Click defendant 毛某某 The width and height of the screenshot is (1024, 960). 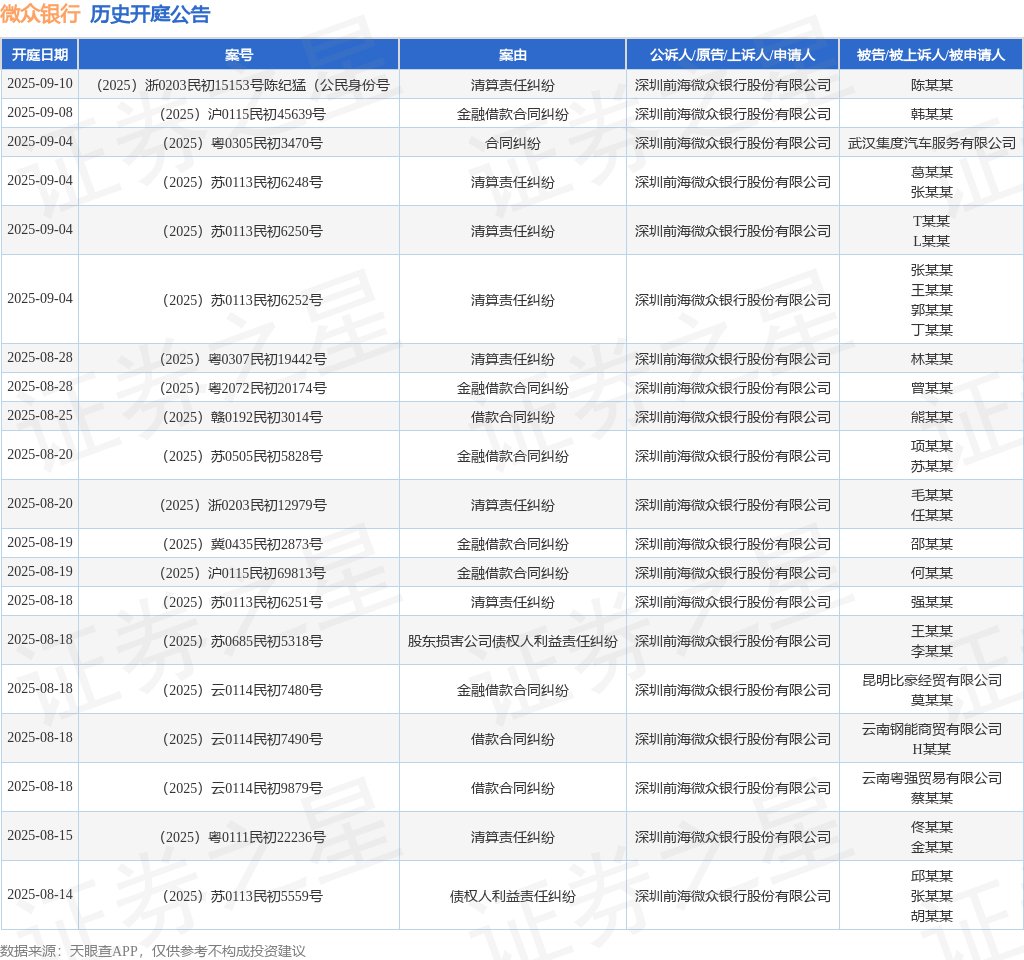pyautogui.click(x=932, y=495)
